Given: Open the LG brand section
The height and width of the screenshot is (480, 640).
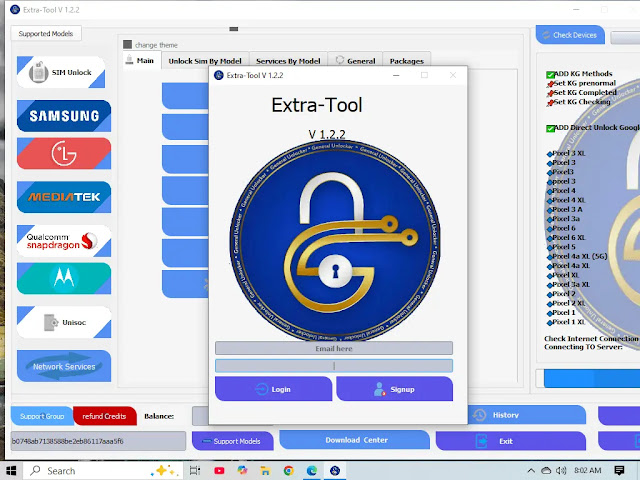Looking at the screenshot, I should pyautogui.click(x=64, y=153).
